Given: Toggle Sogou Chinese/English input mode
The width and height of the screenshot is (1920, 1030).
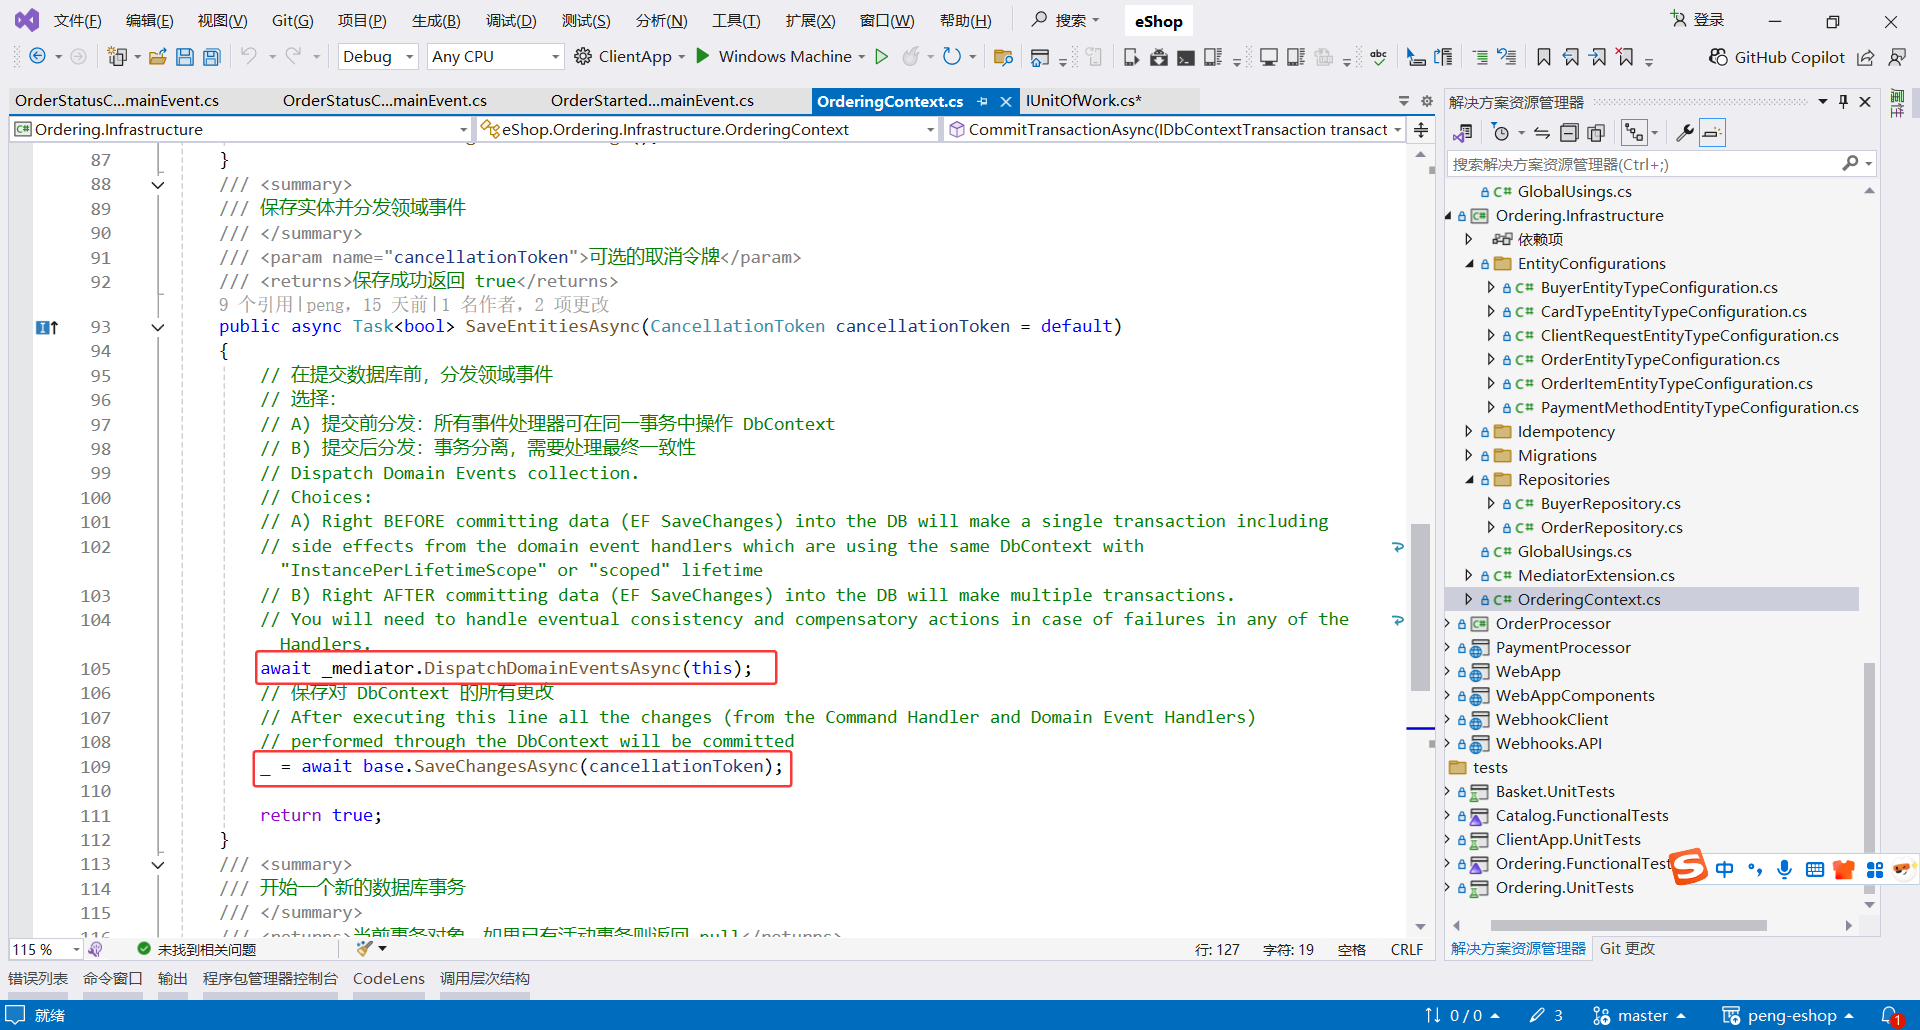Looking at the screenshot, I should [1725, 870].
